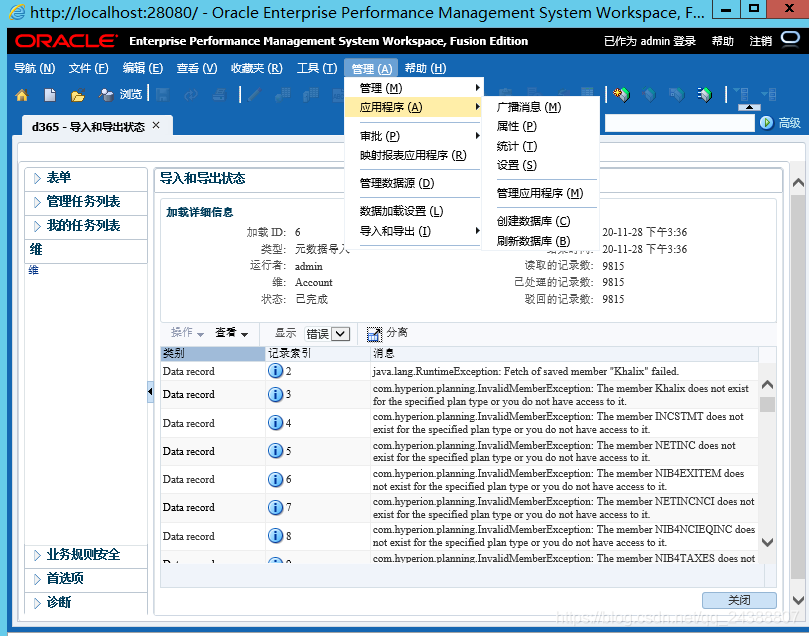Image resolution: width=809 pixels, height=636 pixels.
Task: Click the 帮助 link in Oracle header
Action: pyautogui.click(x=722, y=41)
